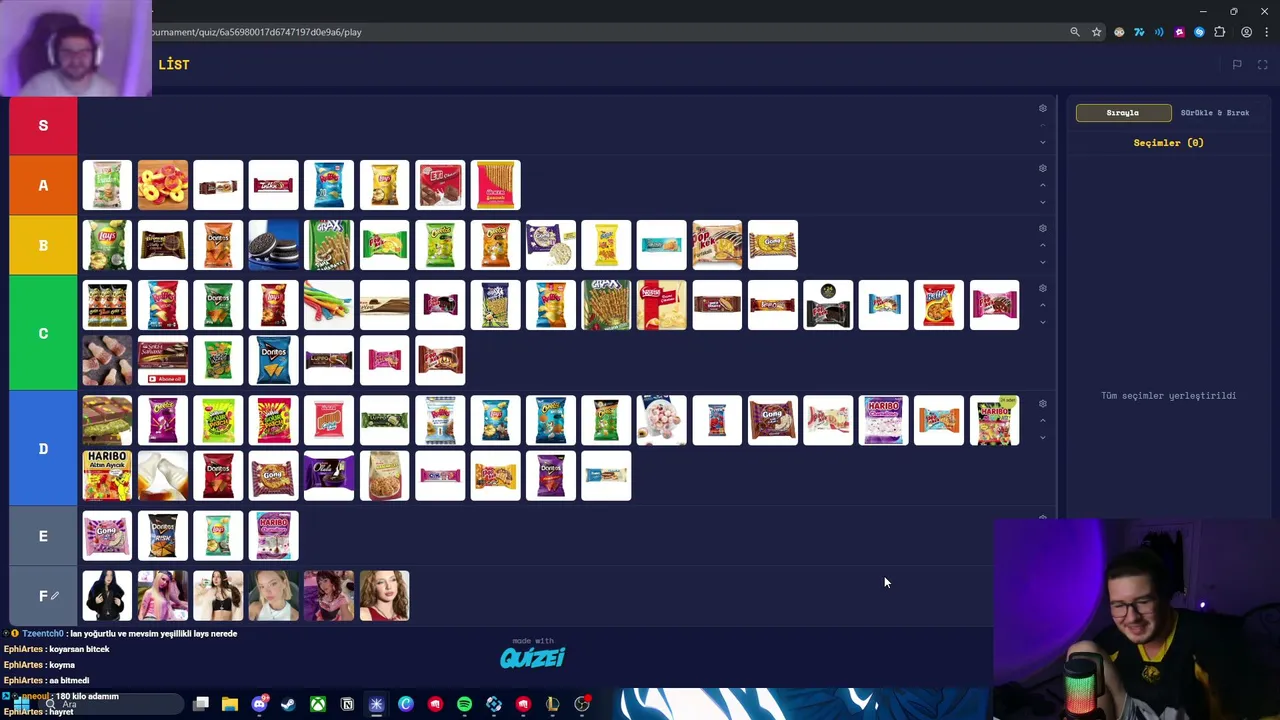The width and height of the screenshot is (1280, 720).
Task: Open settings gear for tier B row
Action: (x=1042, y=228)
